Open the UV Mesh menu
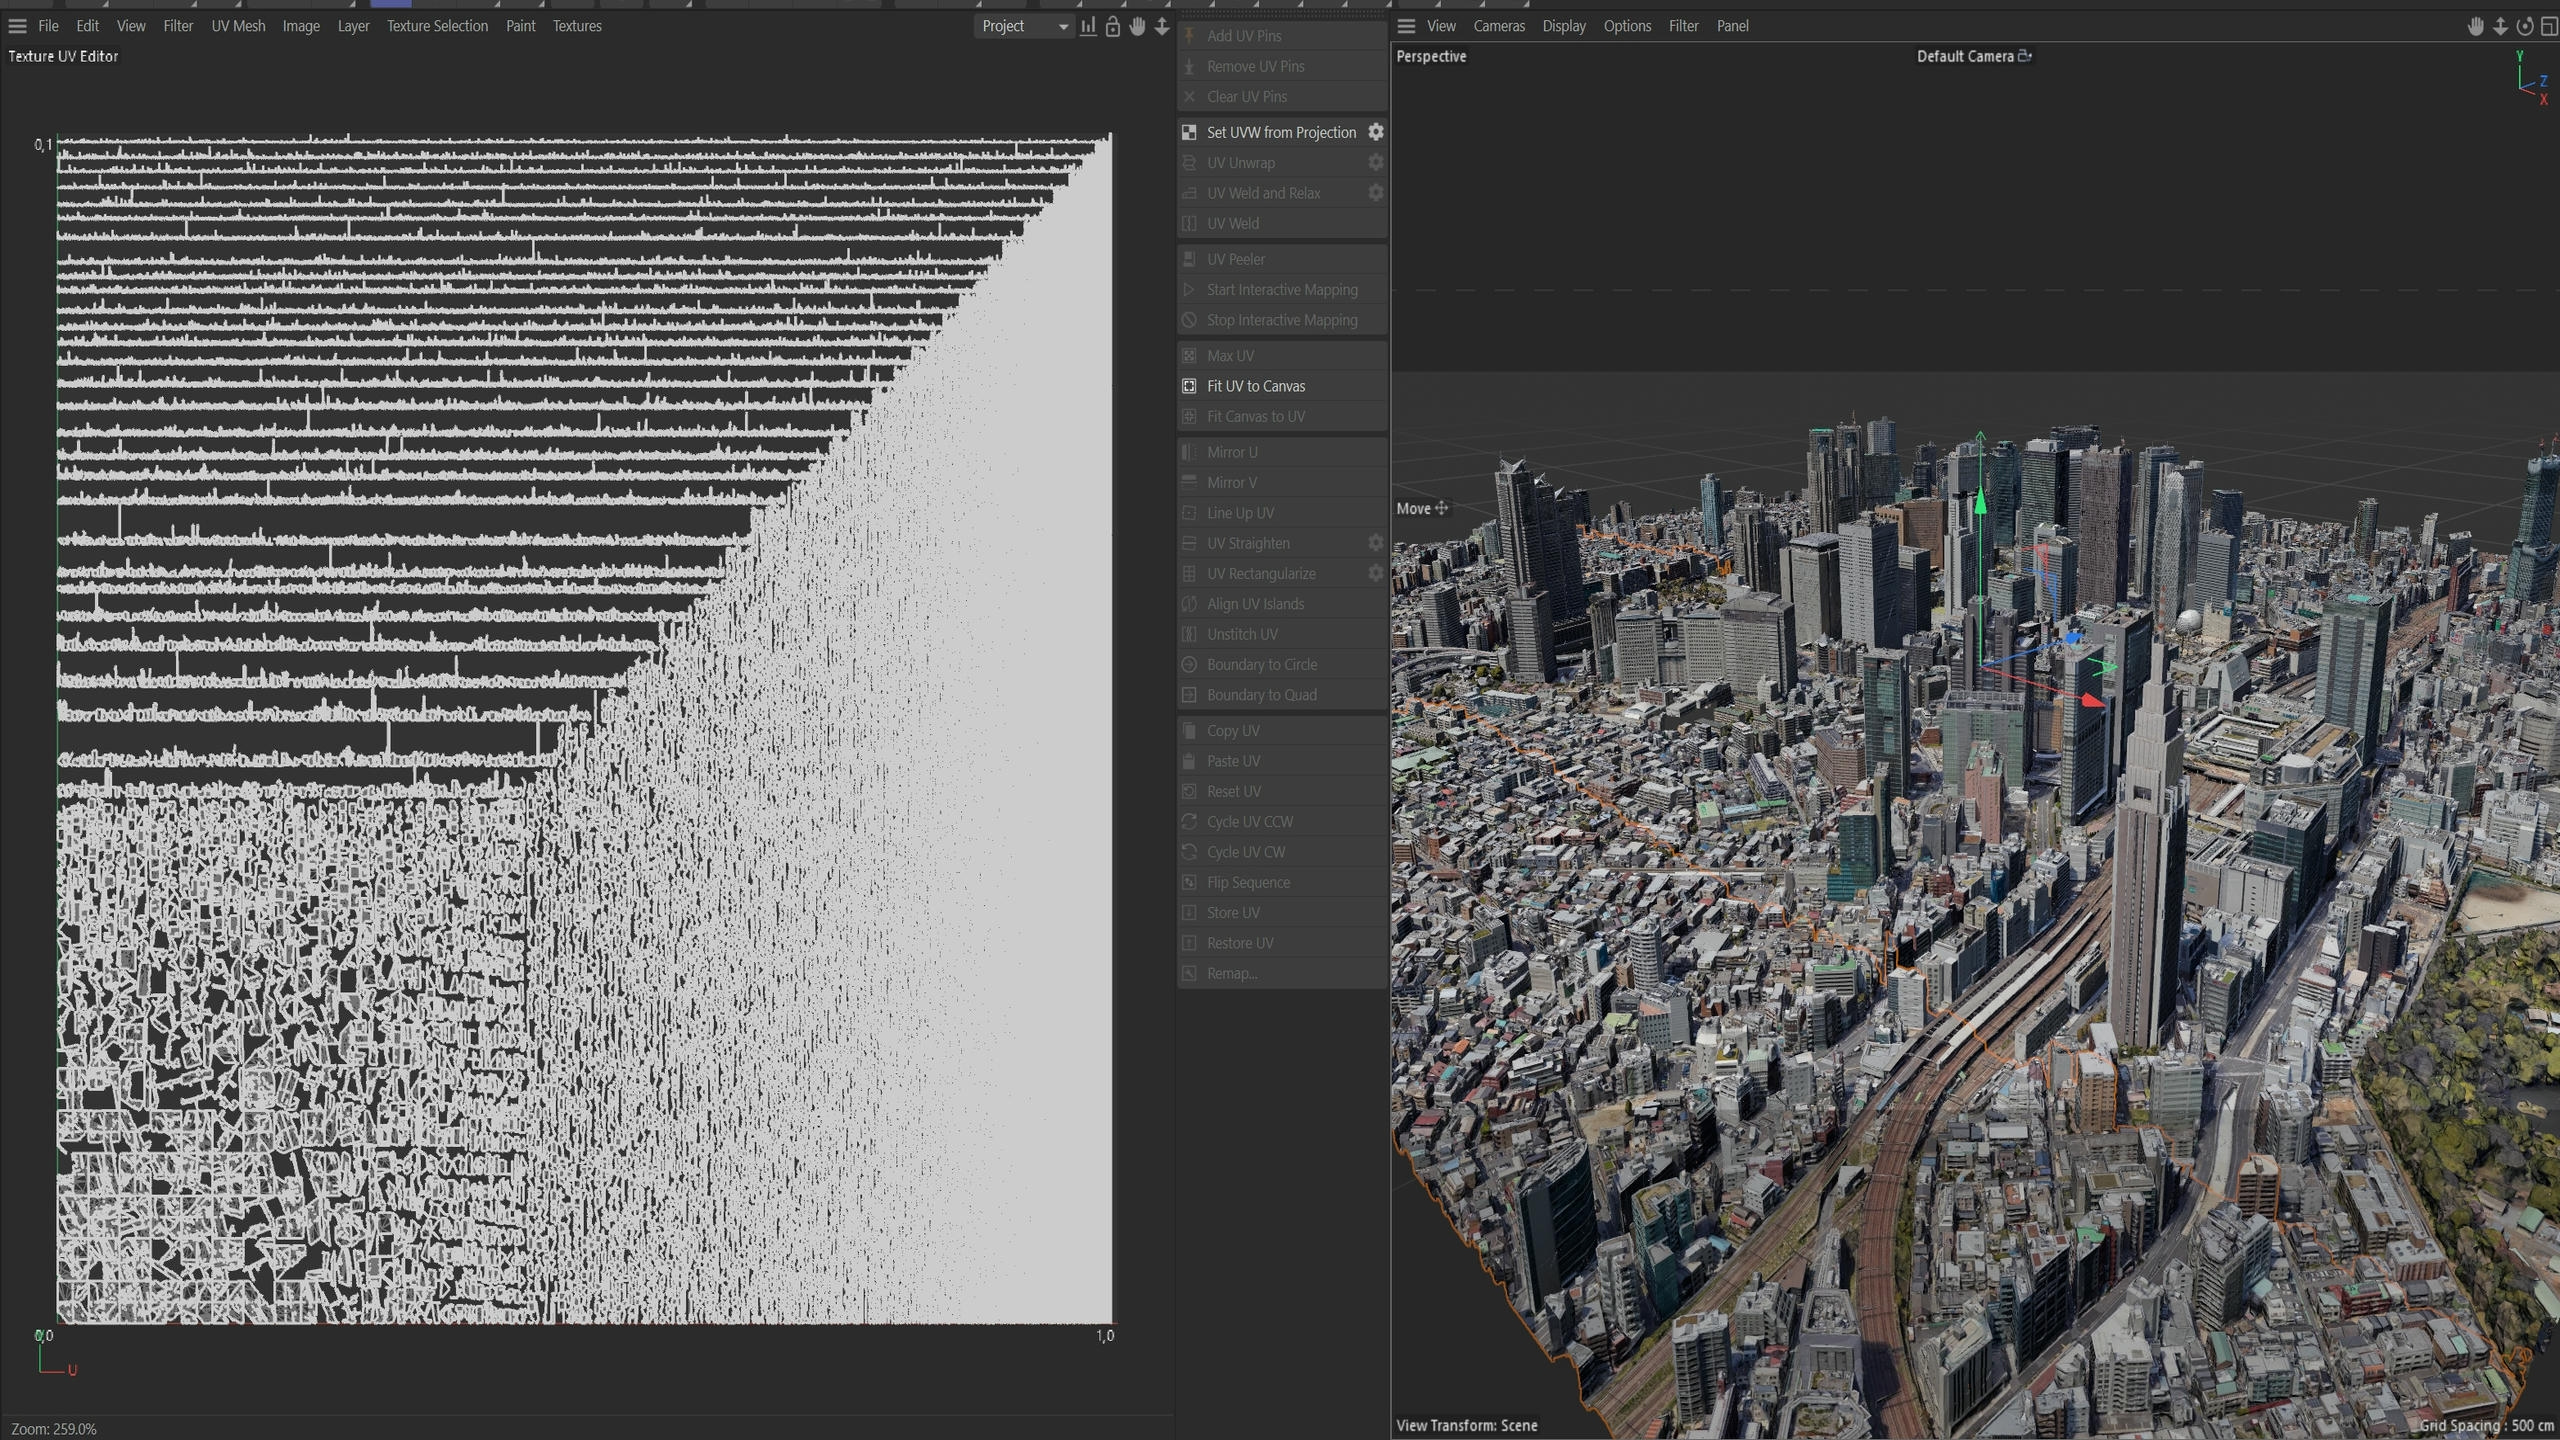Image resolution: width=2560 pixels, height=1440 pixels. coord(238,26)
